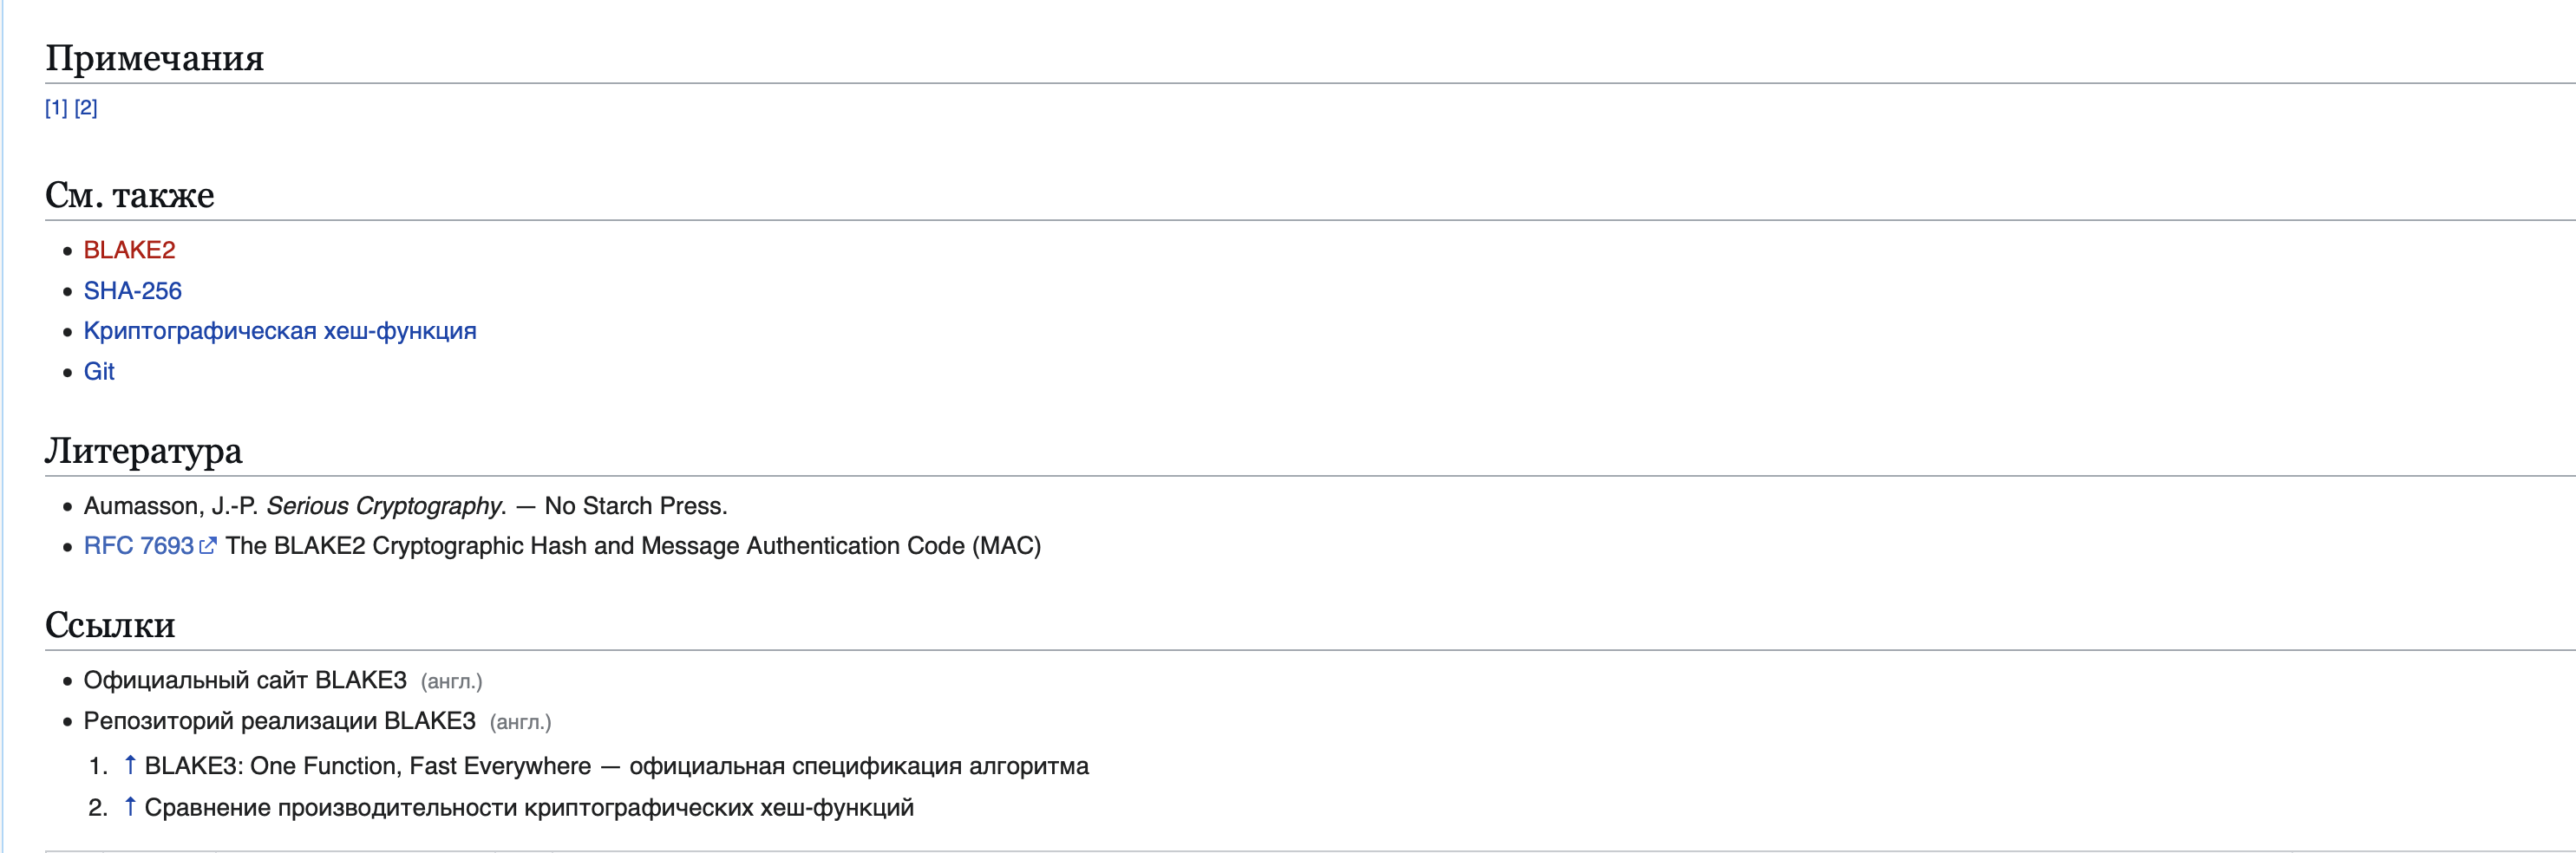Go to the Git article link
Screen dimensions: 2576x853
pos(99,372)
